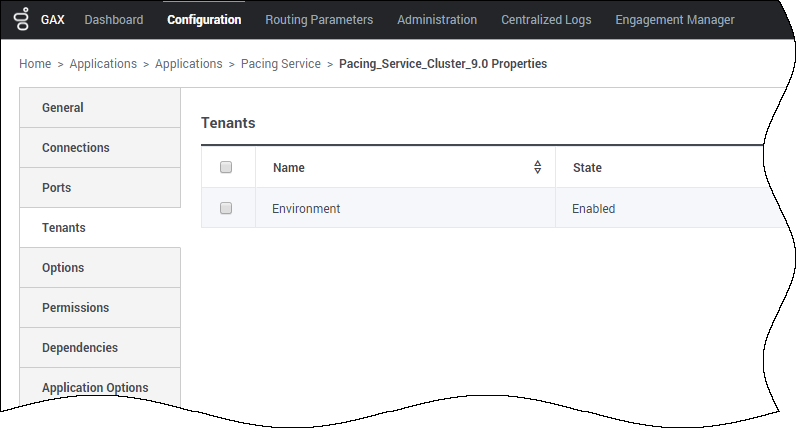Switch to the Options tab
The width and height of the screenshot is (797, 429).
point(100,268)
